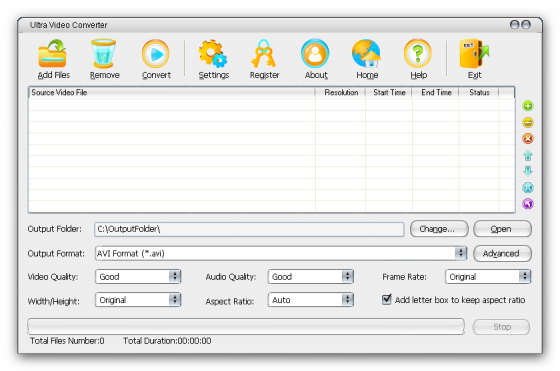Open Help question mark icon

click(418, 54)
